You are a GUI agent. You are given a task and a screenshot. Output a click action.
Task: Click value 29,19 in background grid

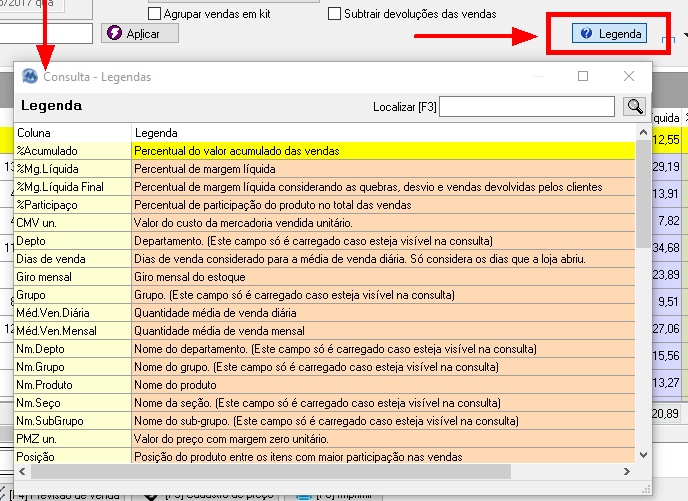tap(666, 167)
